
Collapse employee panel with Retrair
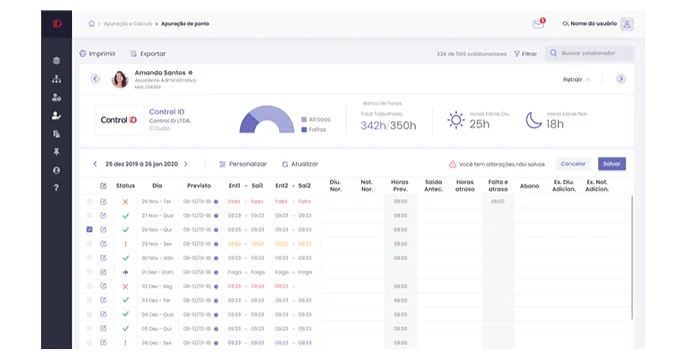[x=577, y=80]
